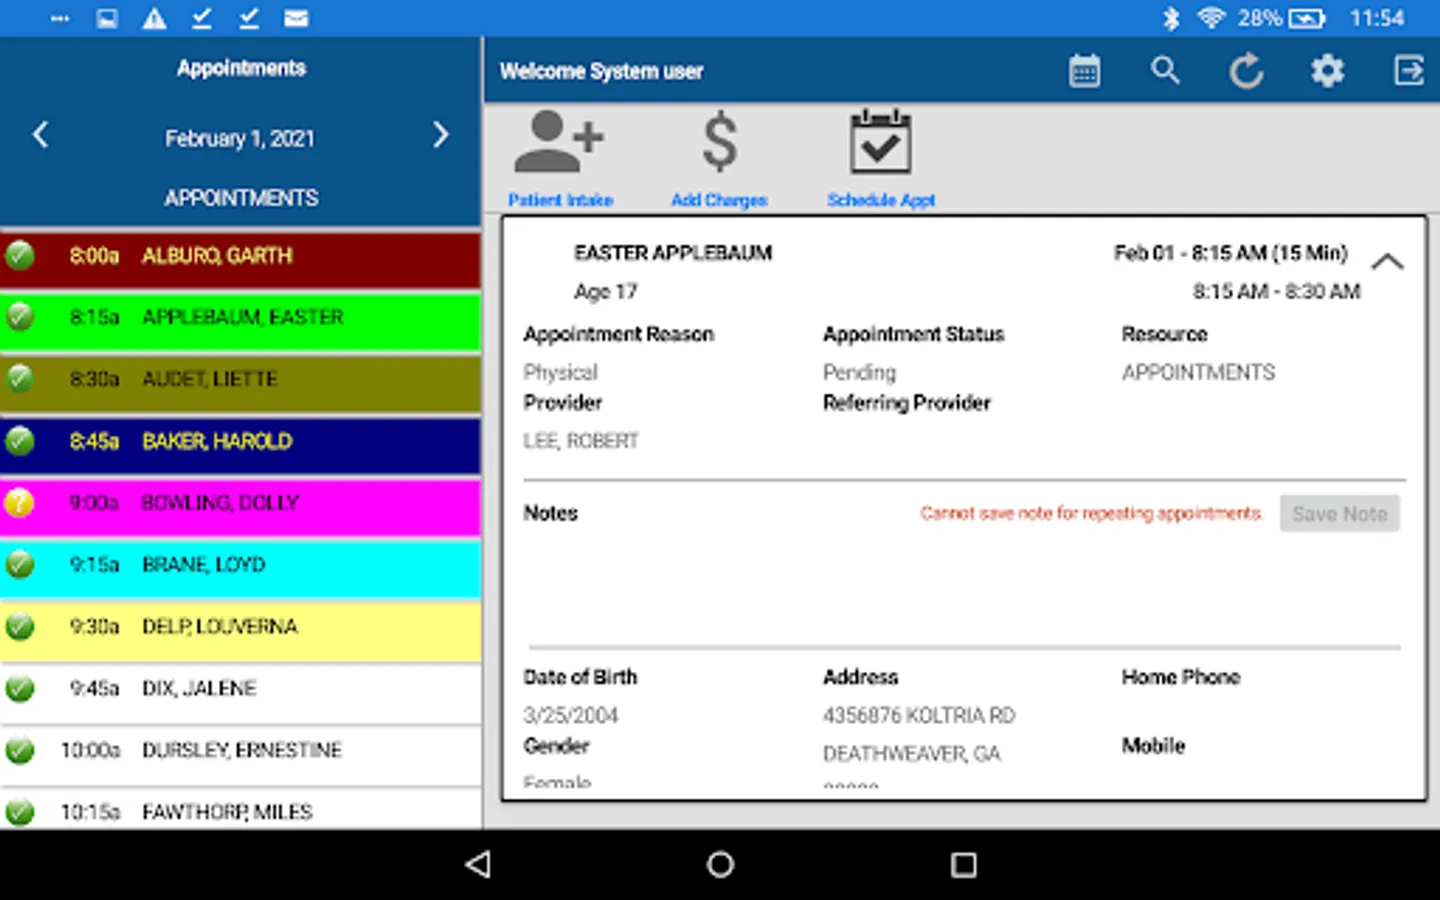Tap the warning triangle in status bar
Screen dimensions: 1440x900
point(154,18)
